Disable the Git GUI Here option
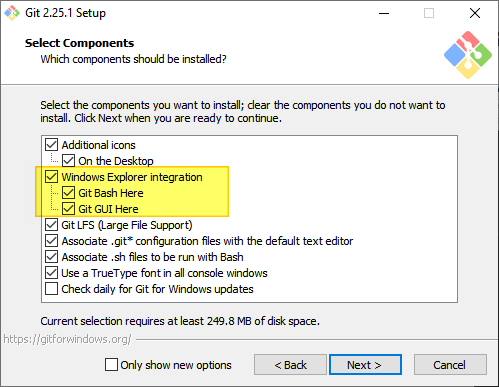The image size is (499, 387). coord(68,209)
